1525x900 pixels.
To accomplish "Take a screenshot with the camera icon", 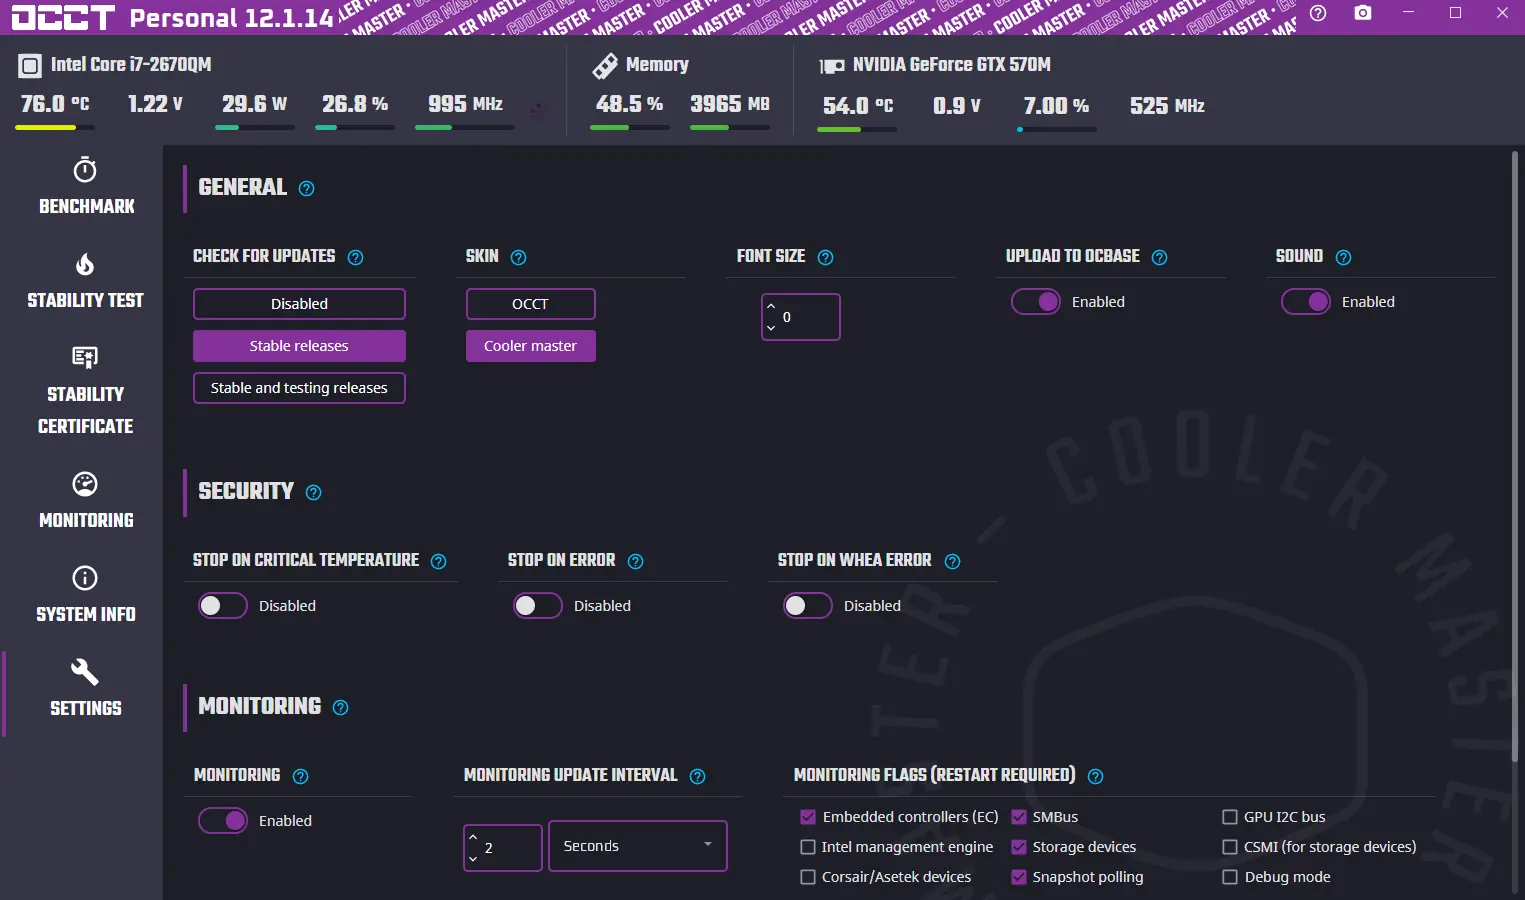I will [1363, 13].
